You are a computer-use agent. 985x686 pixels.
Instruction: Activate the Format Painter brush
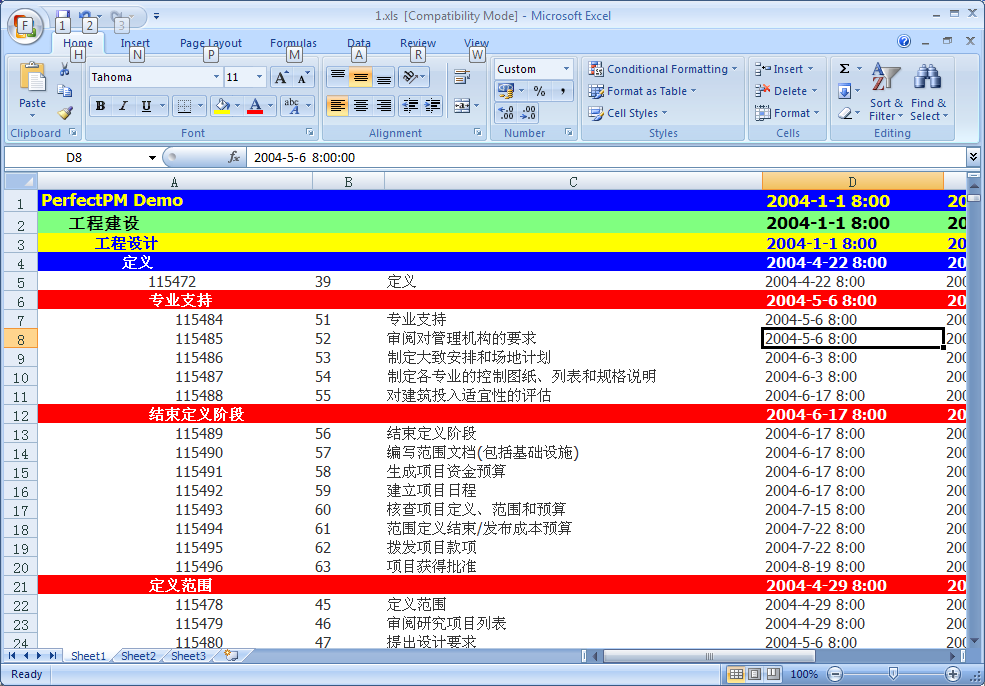(x=65, y=113)
